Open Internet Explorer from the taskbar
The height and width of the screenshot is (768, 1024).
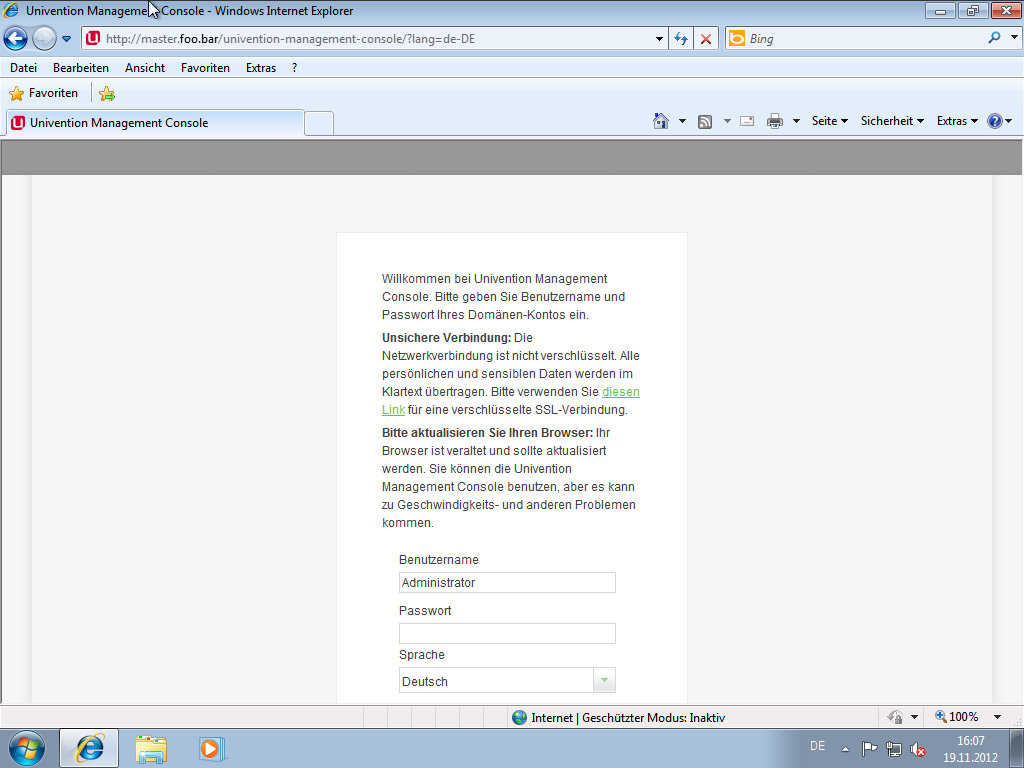tap(89, 747)
